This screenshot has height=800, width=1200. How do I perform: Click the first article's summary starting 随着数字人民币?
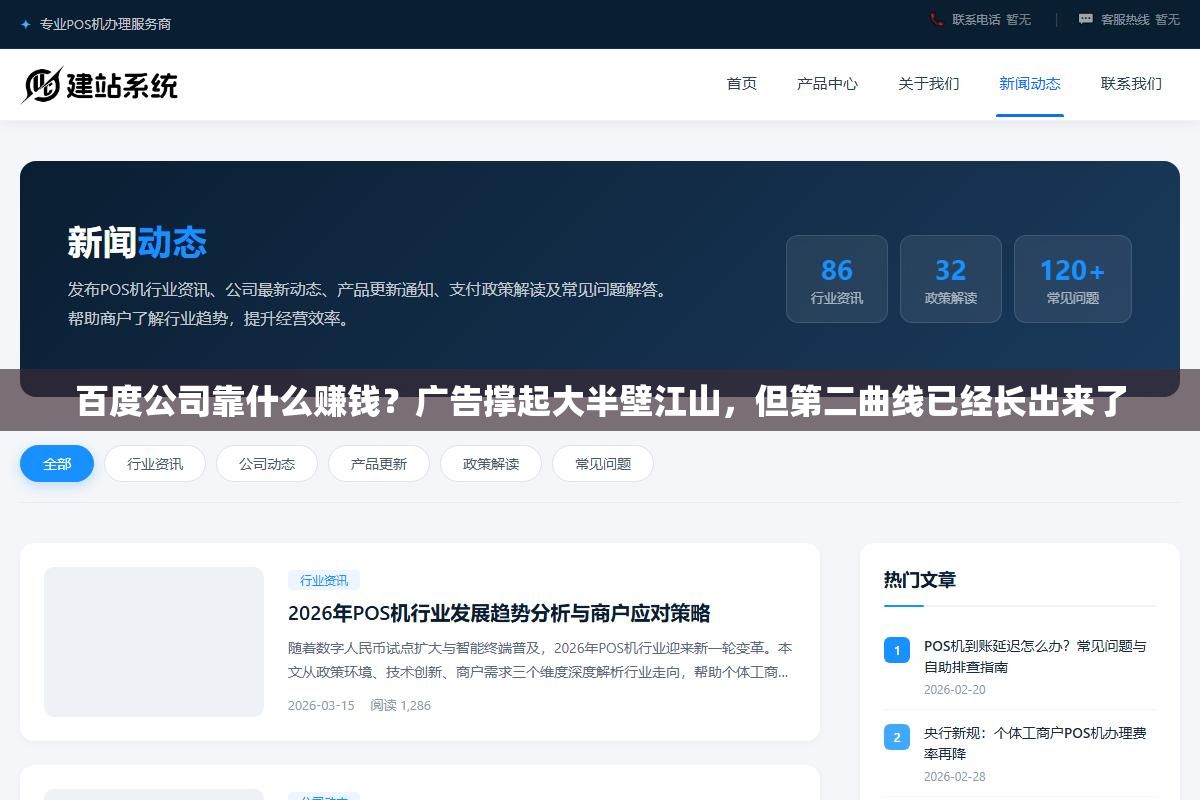point(540,660)
